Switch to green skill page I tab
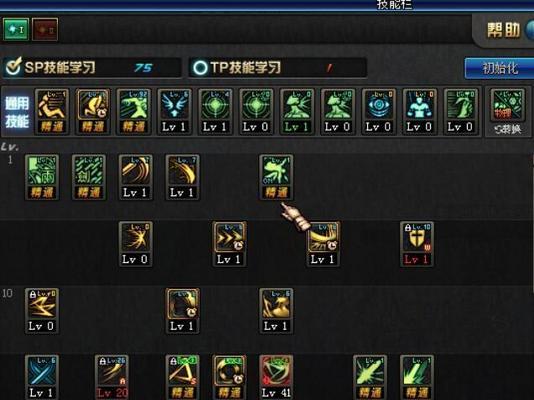 (x=16, y=30)
